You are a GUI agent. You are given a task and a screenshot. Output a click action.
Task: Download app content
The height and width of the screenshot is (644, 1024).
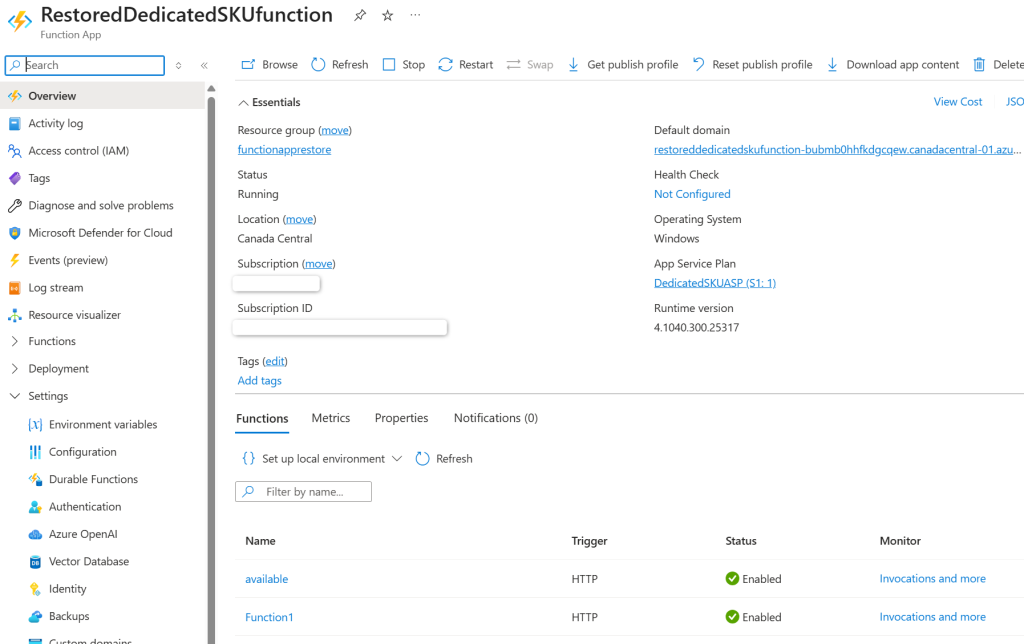[x=893, y=65]
